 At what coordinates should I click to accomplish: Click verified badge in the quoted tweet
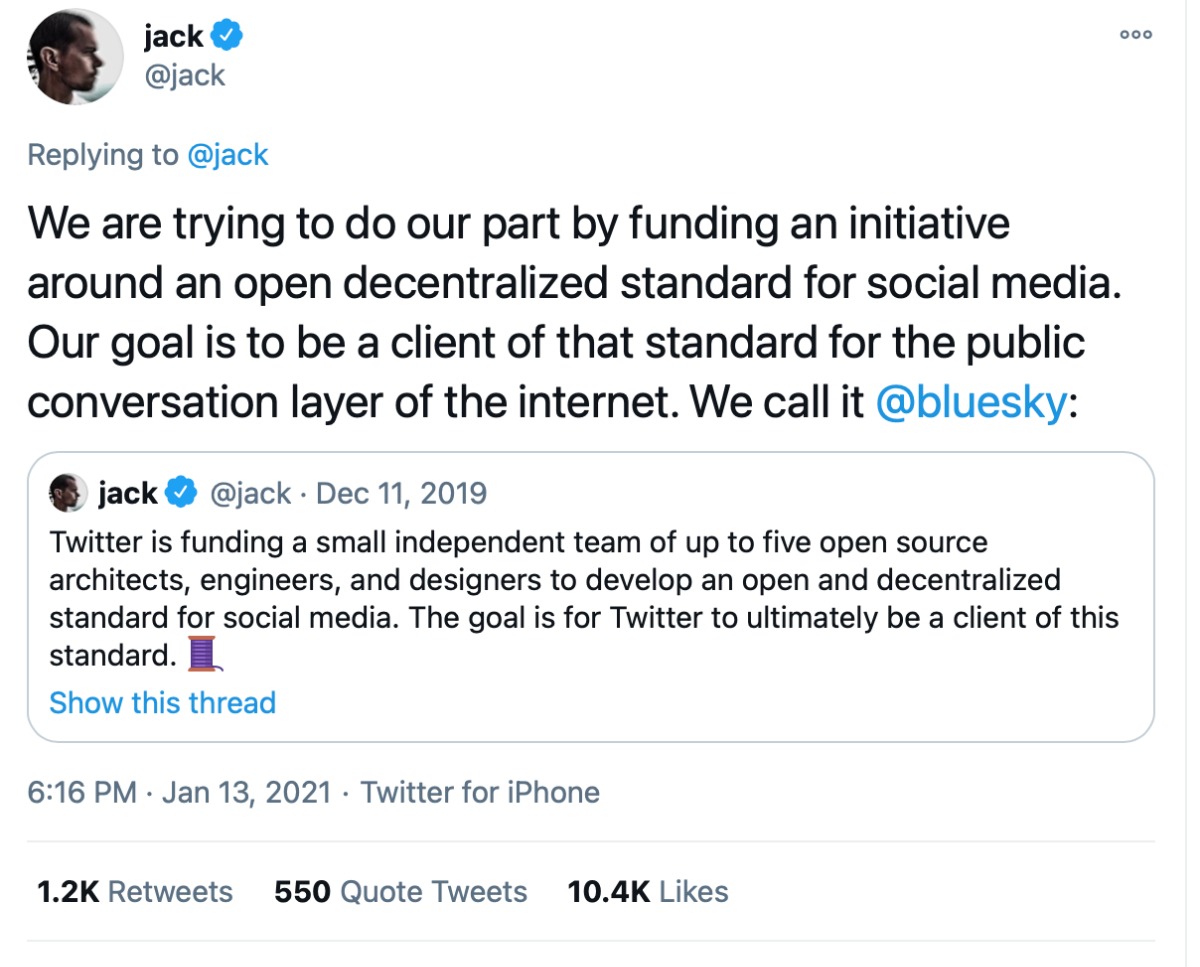click(179, 493)
